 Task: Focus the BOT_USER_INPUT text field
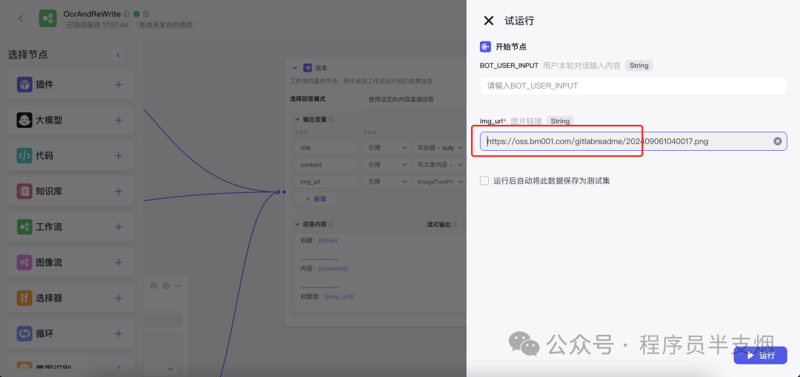[633, 86]
